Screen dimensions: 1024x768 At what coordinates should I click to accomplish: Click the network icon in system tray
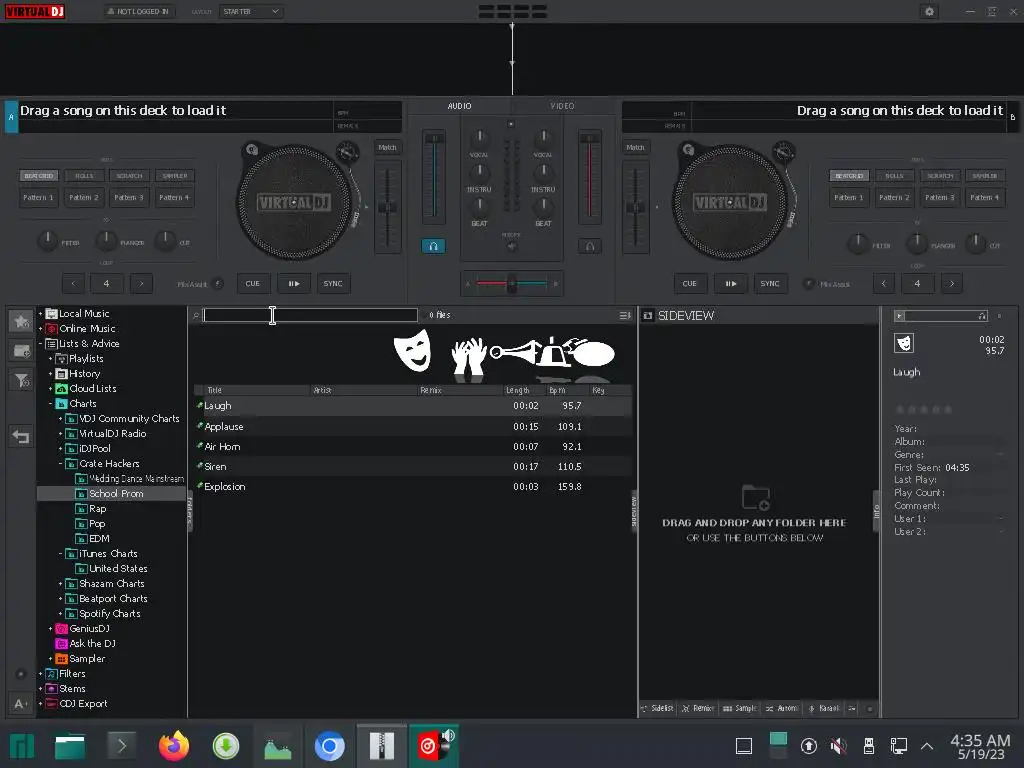click(899, 746)
